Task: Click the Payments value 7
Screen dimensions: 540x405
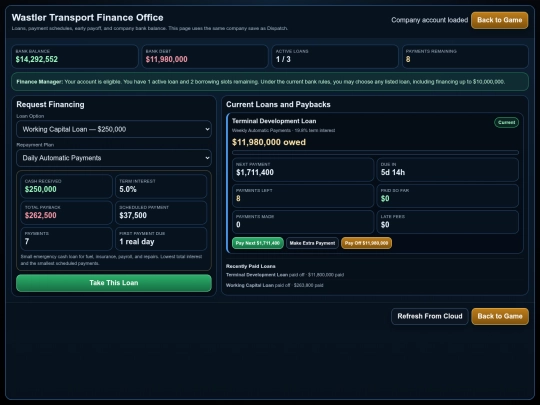Action: [27, 241]
